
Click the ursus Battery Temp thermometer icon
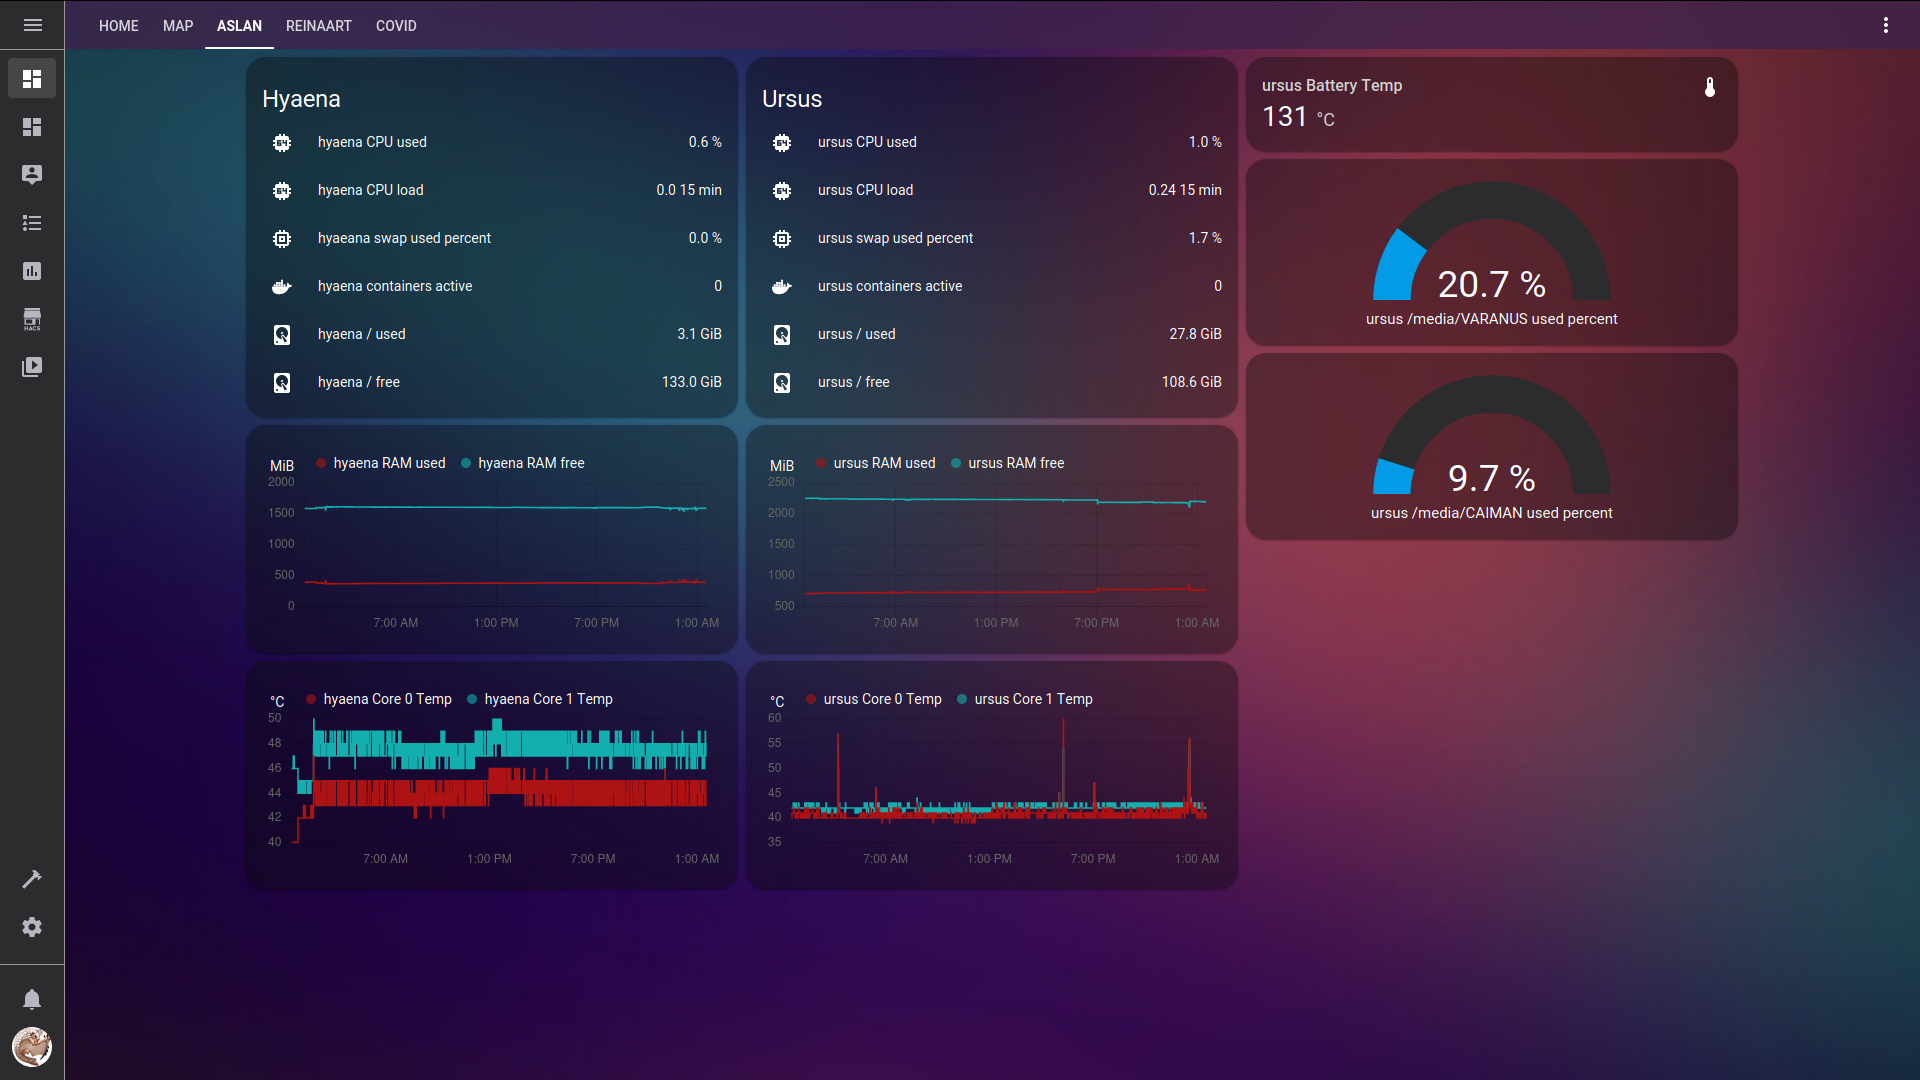click(1710, 87)
